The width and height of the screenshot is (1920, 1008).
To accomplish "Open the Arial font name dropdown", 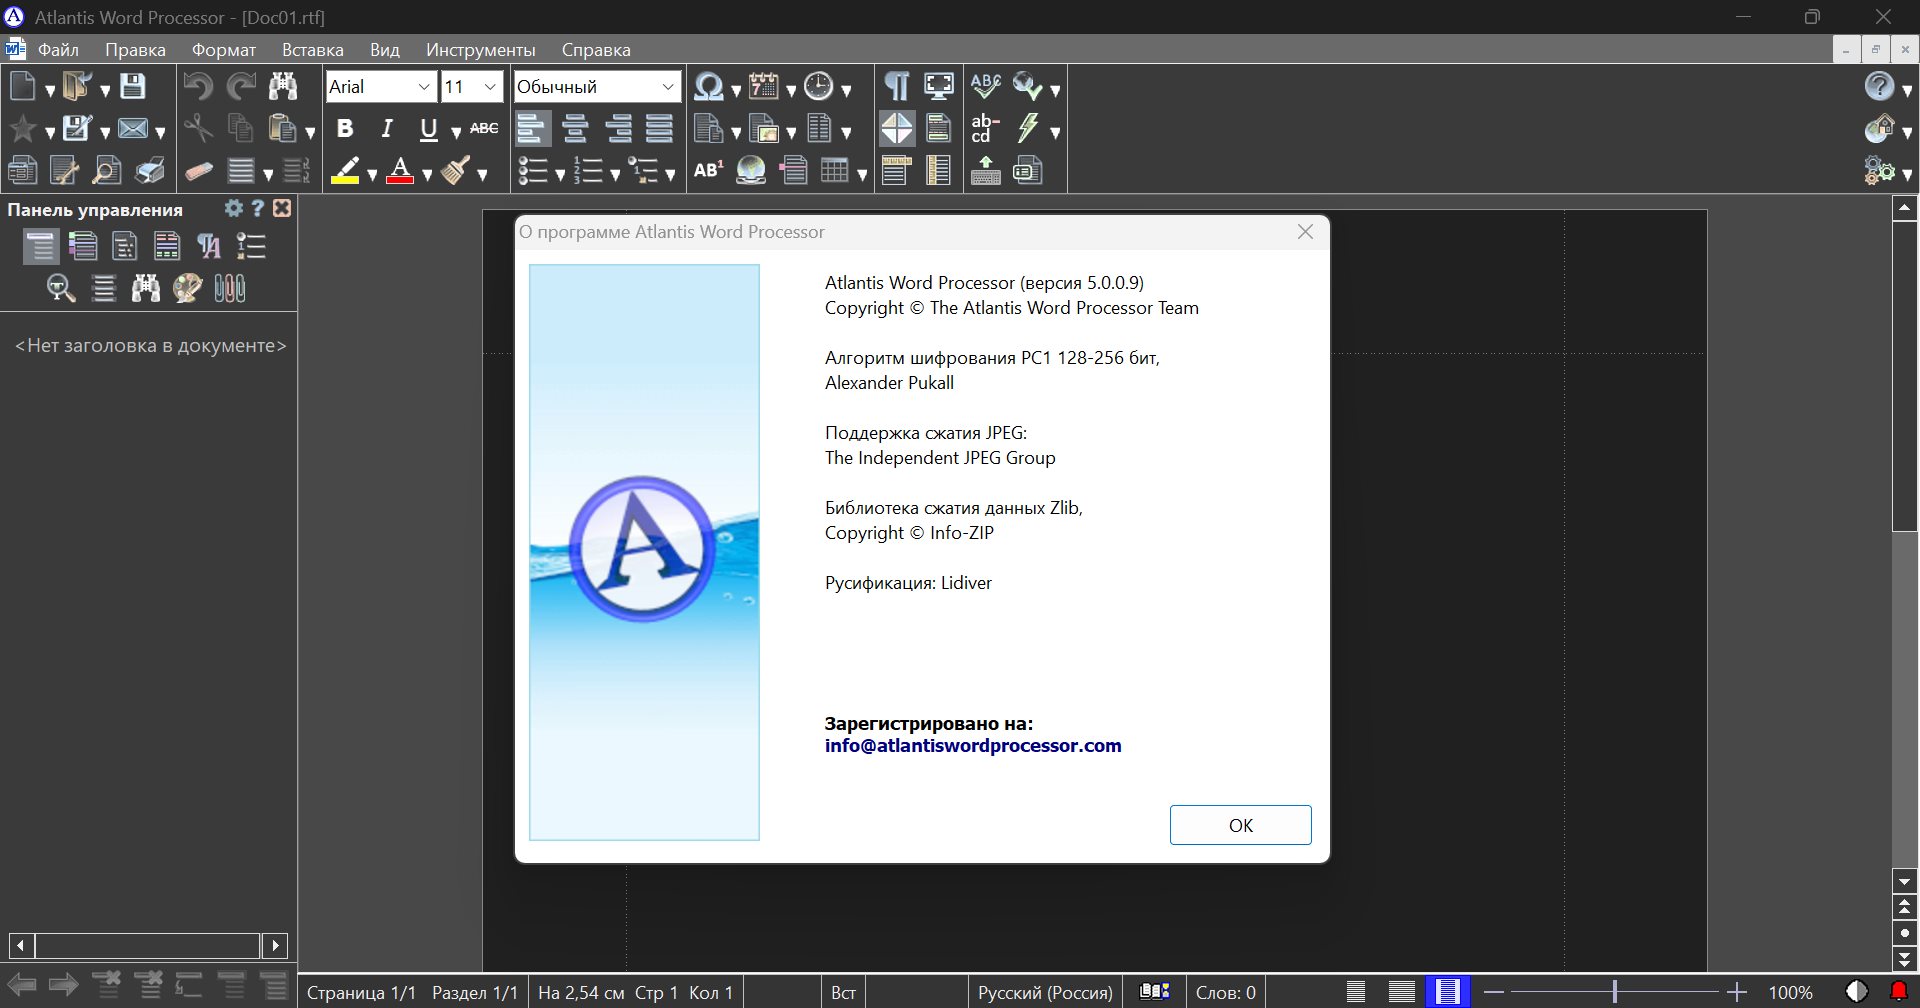I will pyautogui.click(x=424, y=87).
